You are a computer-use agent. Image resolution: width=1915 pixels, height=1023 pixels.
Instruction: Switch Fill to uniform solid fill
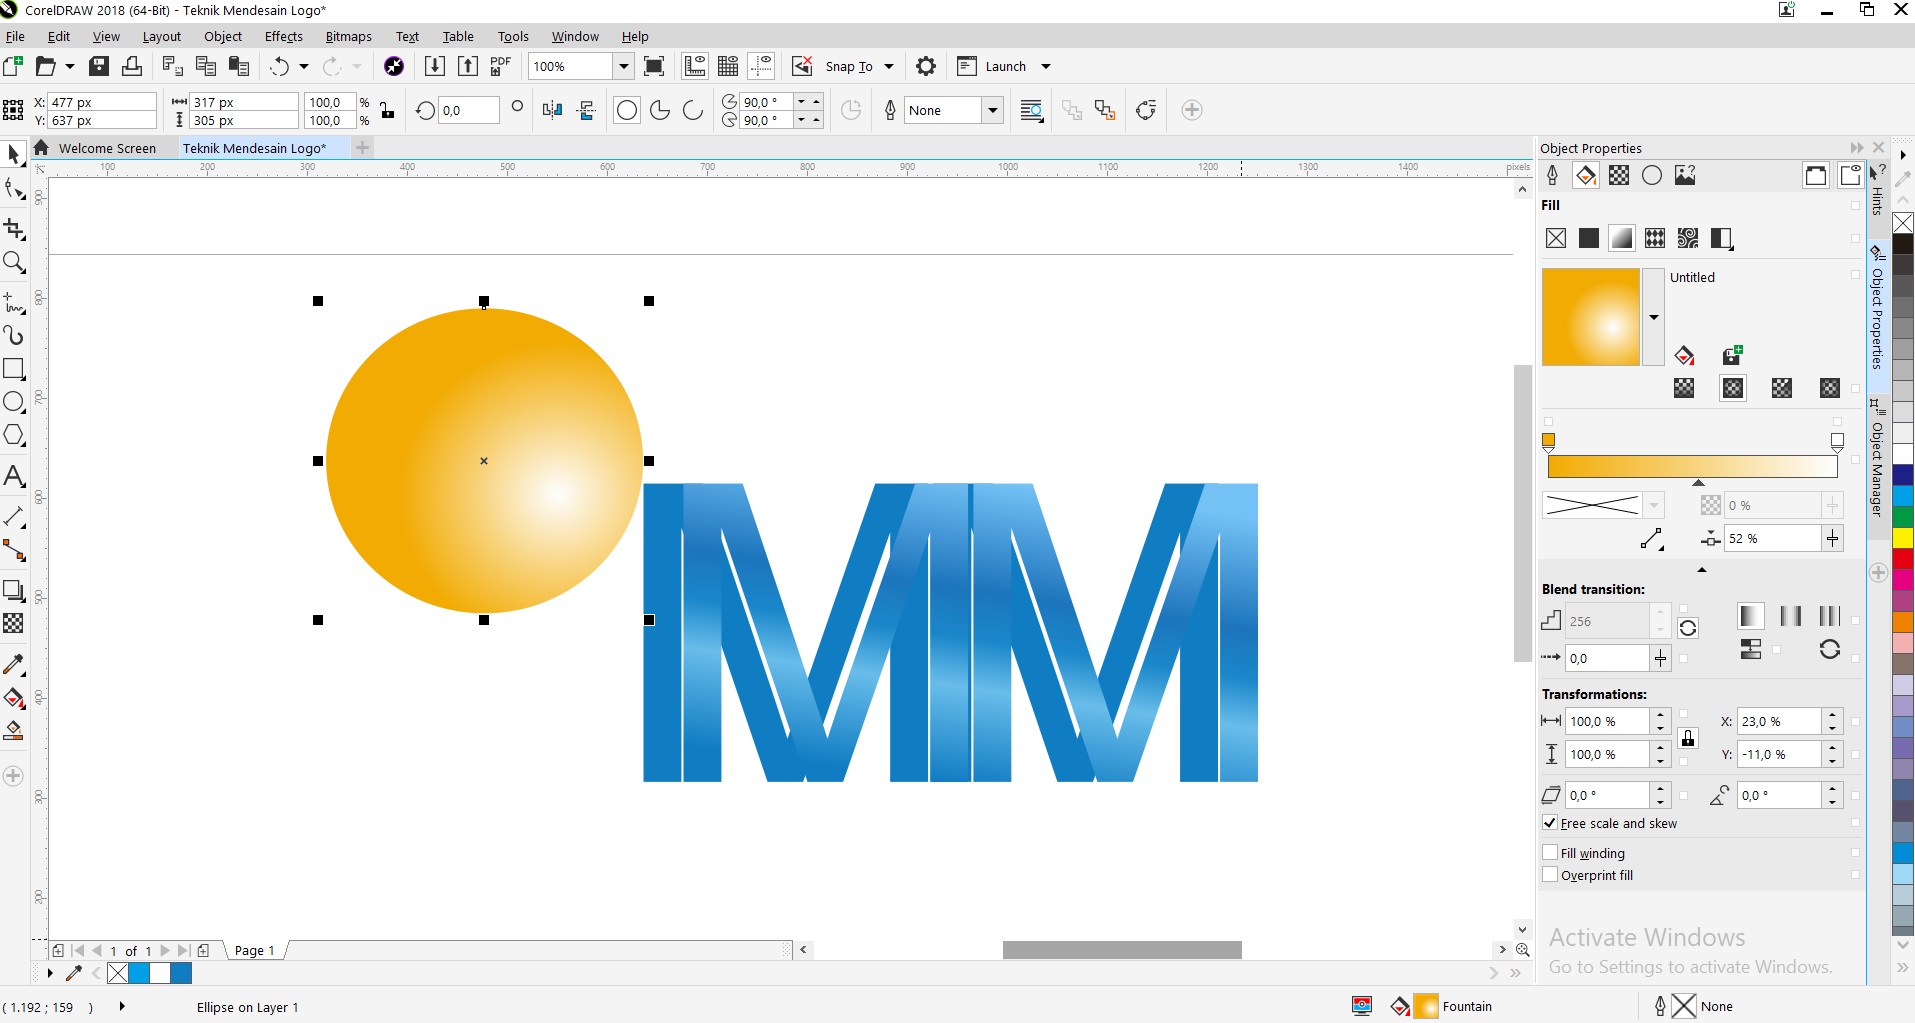[x=1588, y=238]
